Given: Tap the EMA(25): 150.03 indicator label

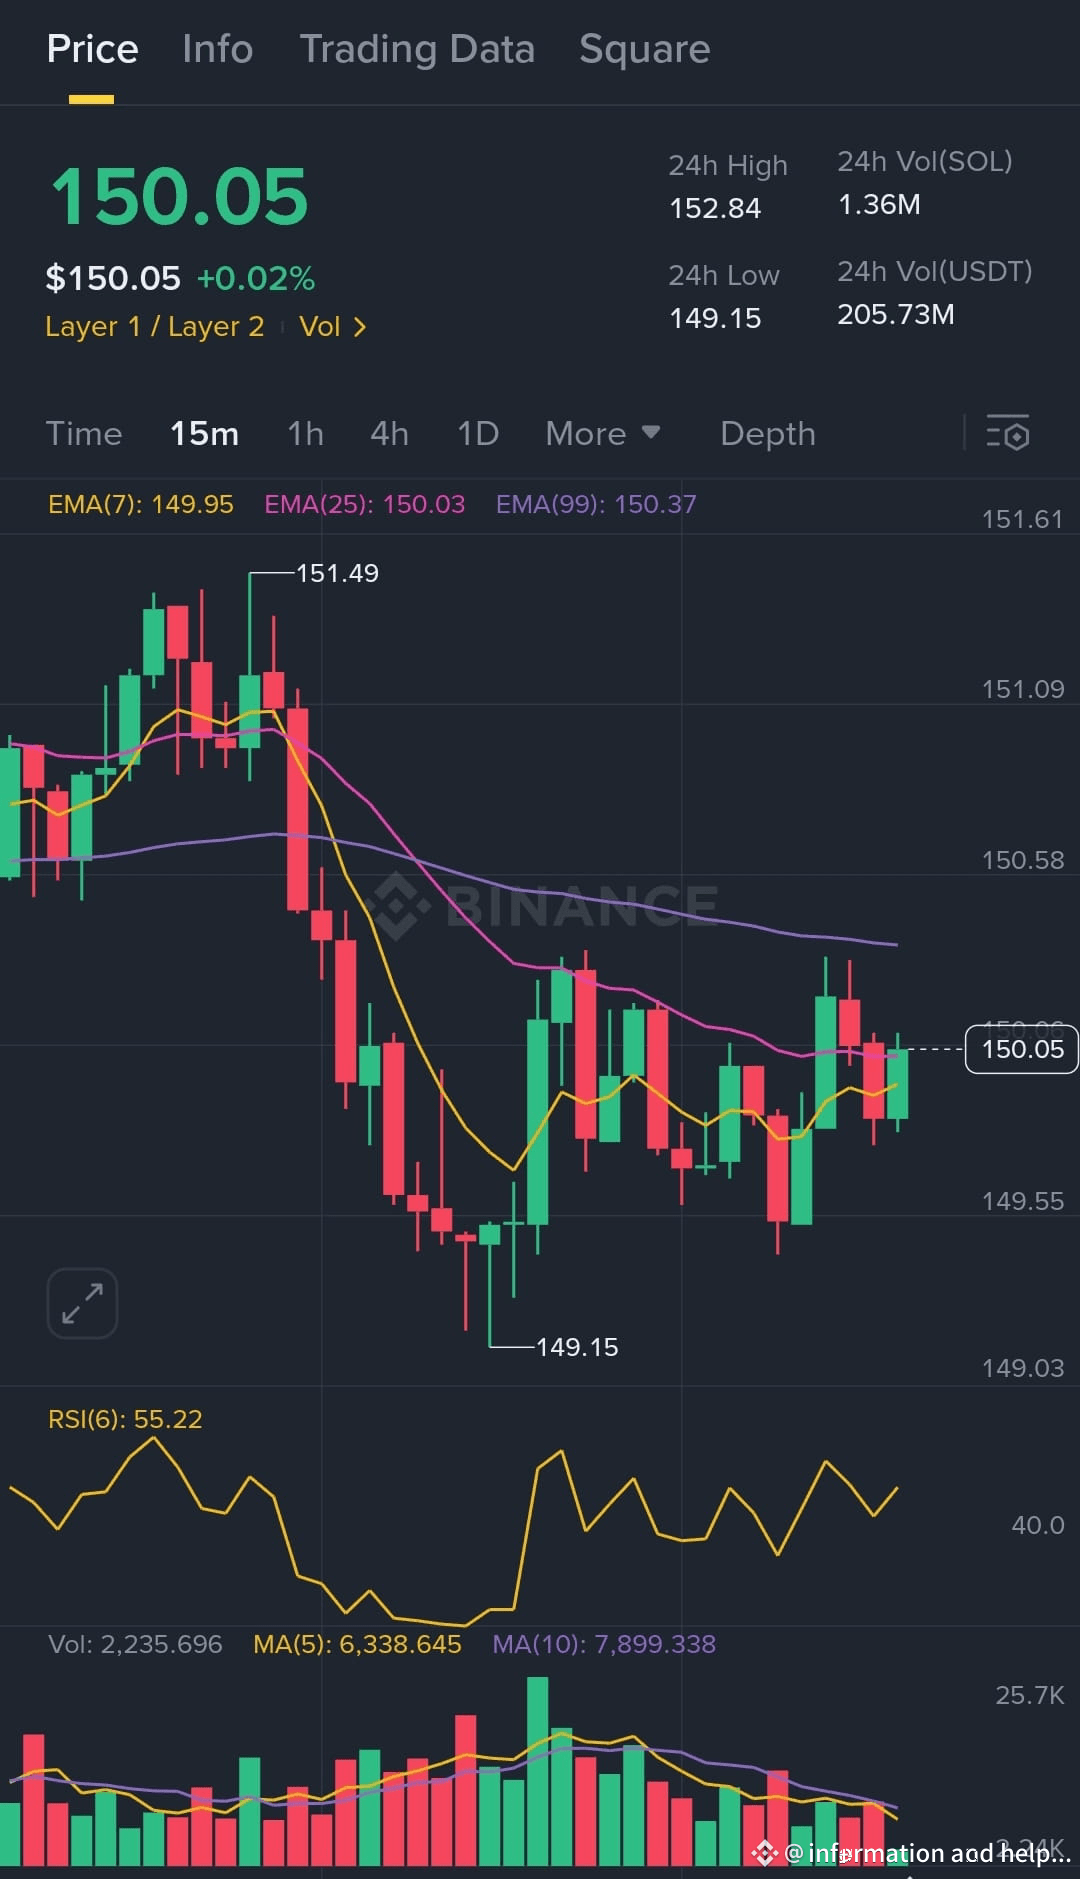Looking at the screenshot, I should point(365,504).
